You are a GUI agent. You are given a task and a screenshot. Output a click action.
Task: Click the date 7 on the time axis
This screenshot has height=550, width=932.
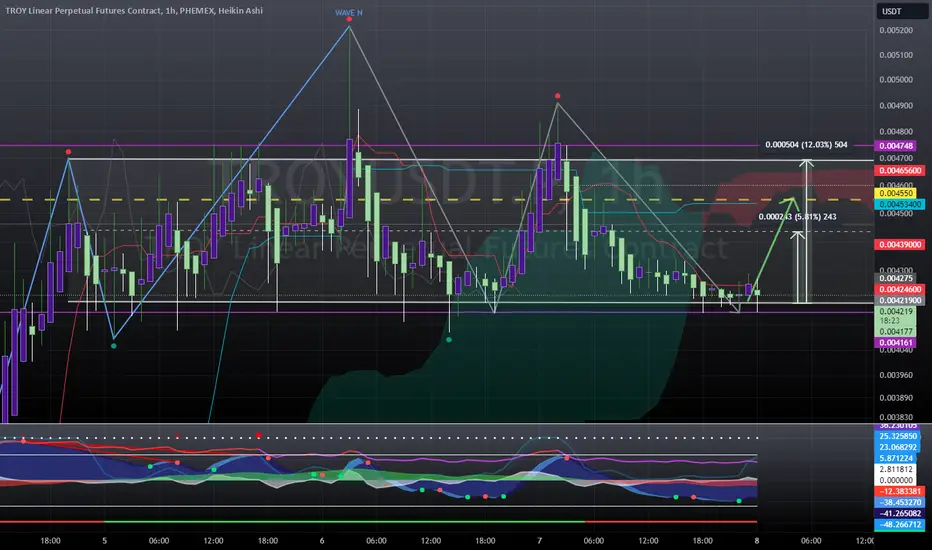tap(540, 540)
